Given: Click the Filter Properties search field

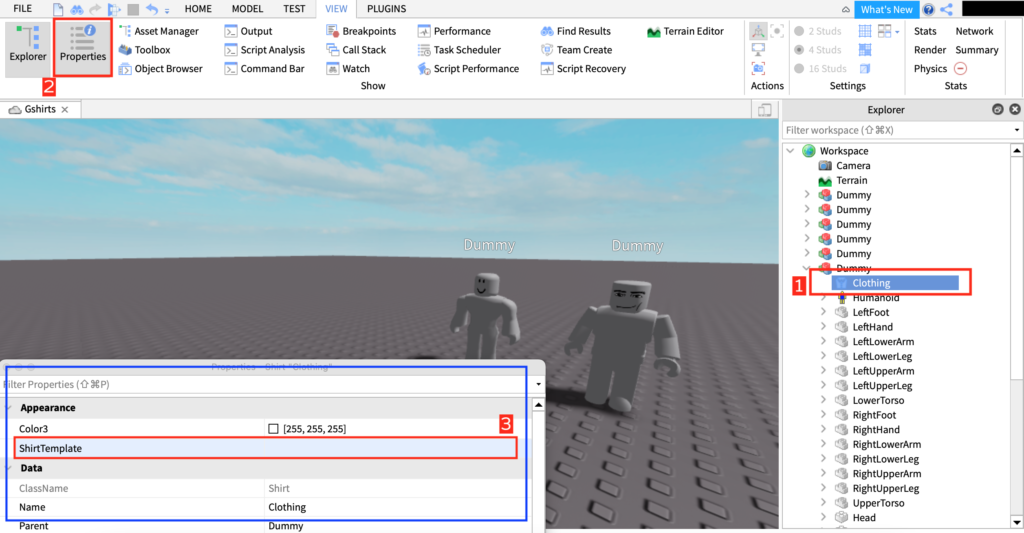Looking at the screenshot, I should pos(266,384).
